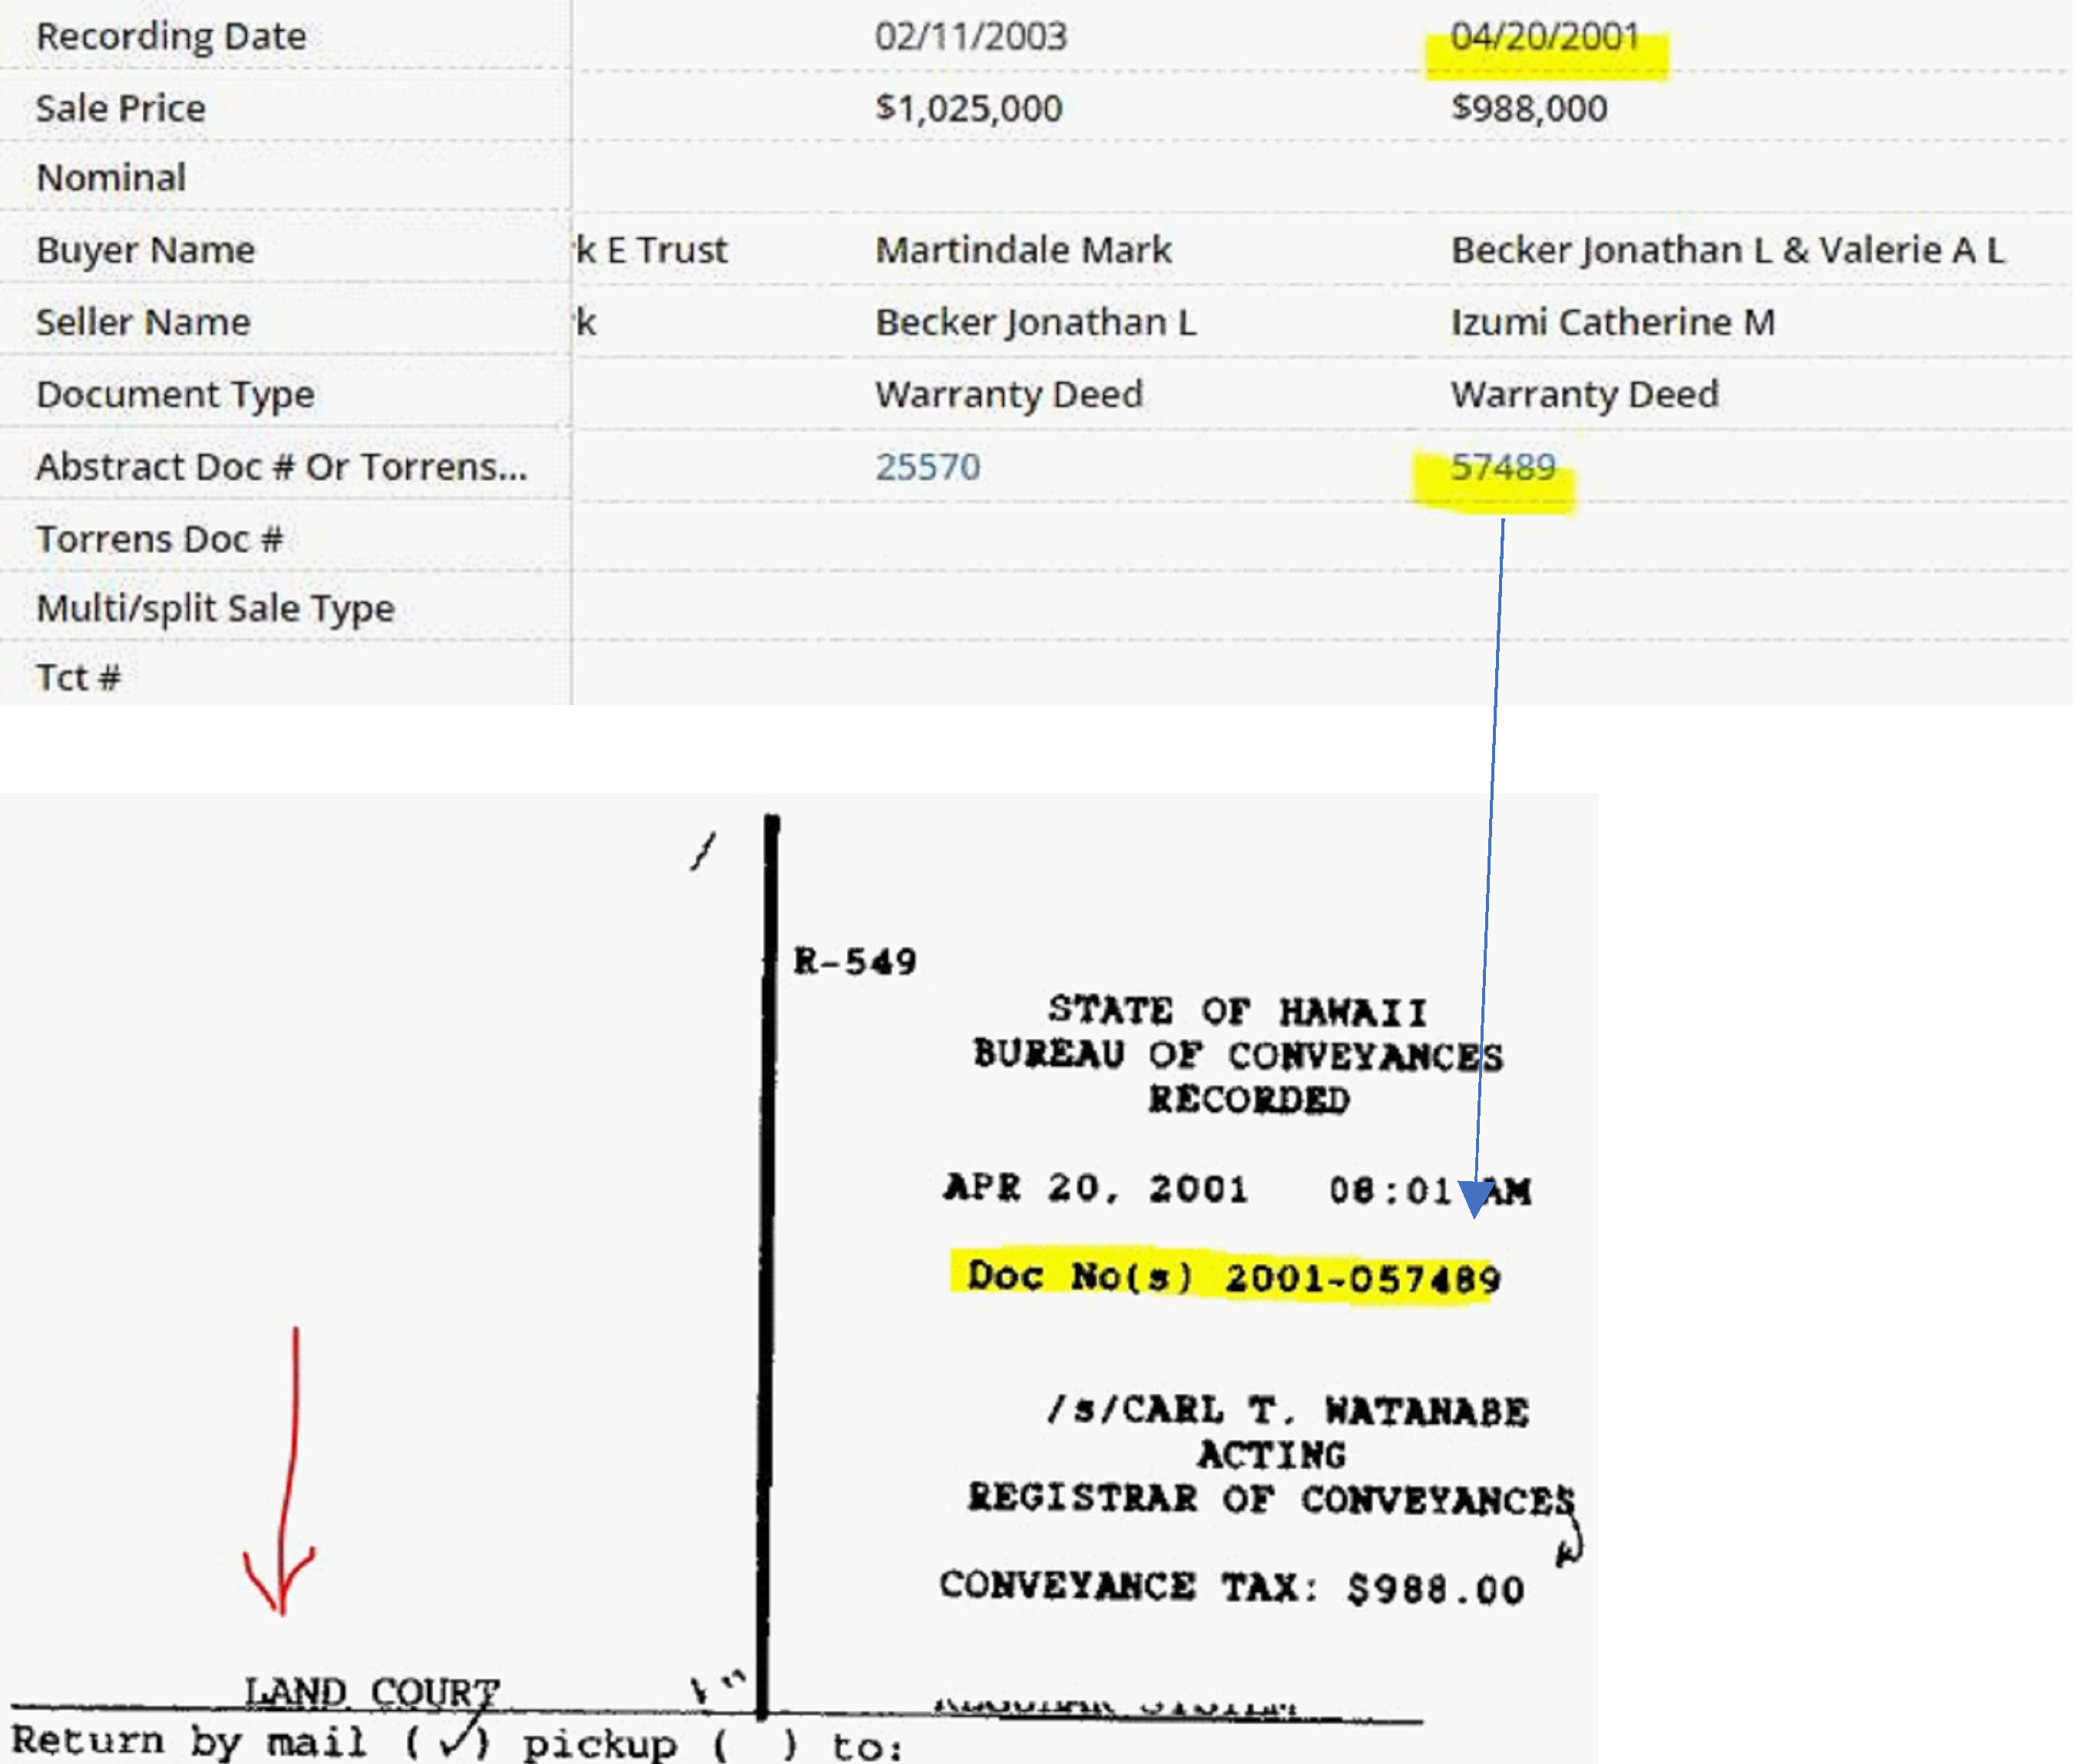The width and height of the screenshot is (2078, 1764).
Task: Select the Sale Price row label
Action: click(121, 108)
